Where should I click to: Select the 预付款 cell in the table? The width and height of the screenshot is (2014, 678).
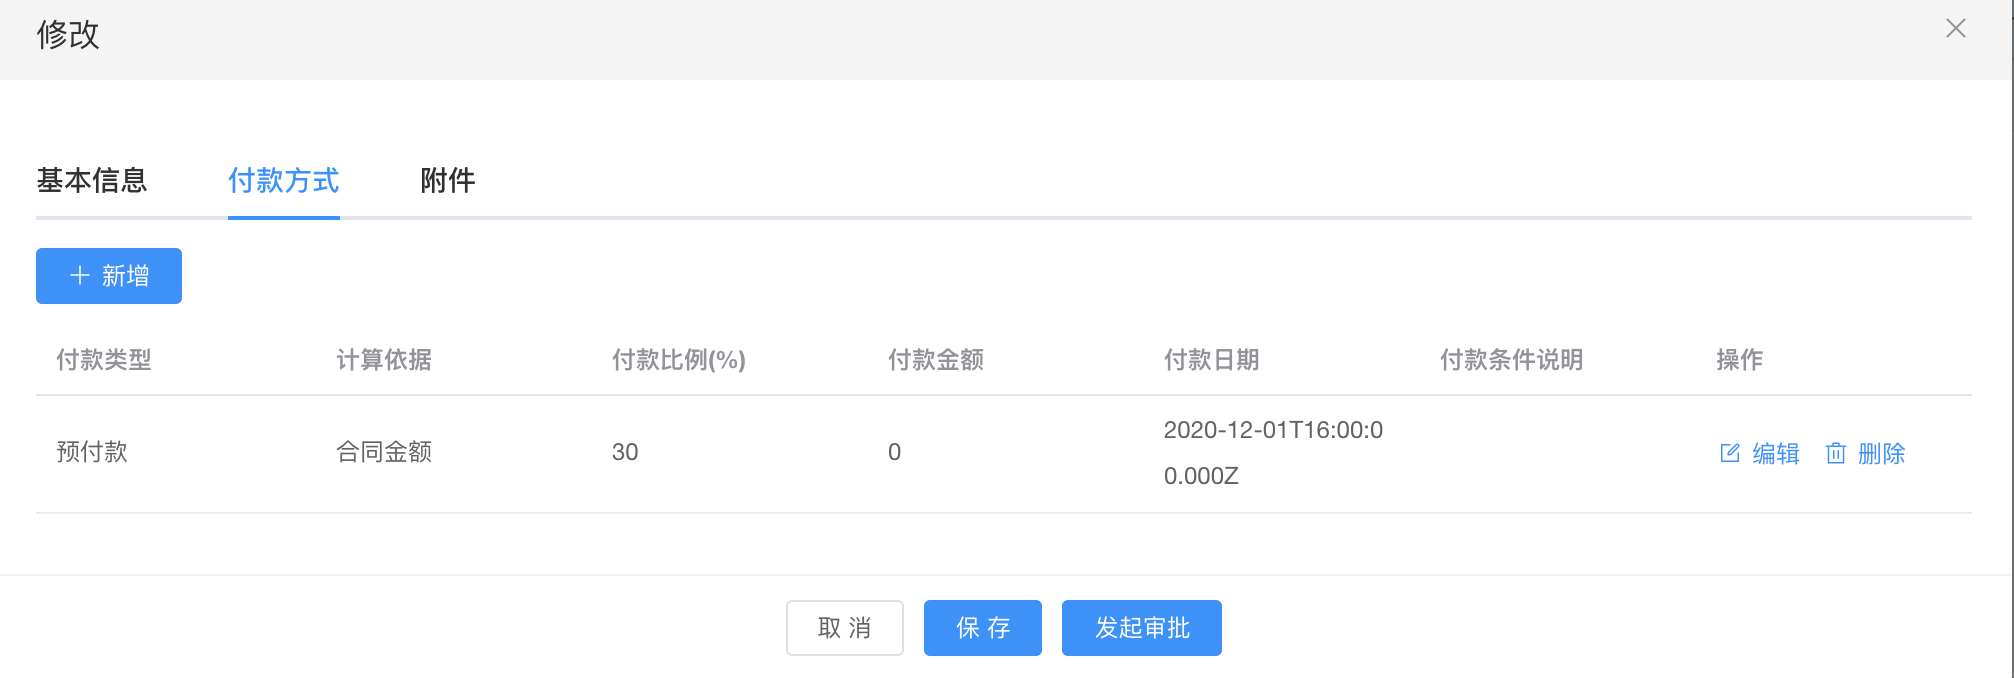92,452
